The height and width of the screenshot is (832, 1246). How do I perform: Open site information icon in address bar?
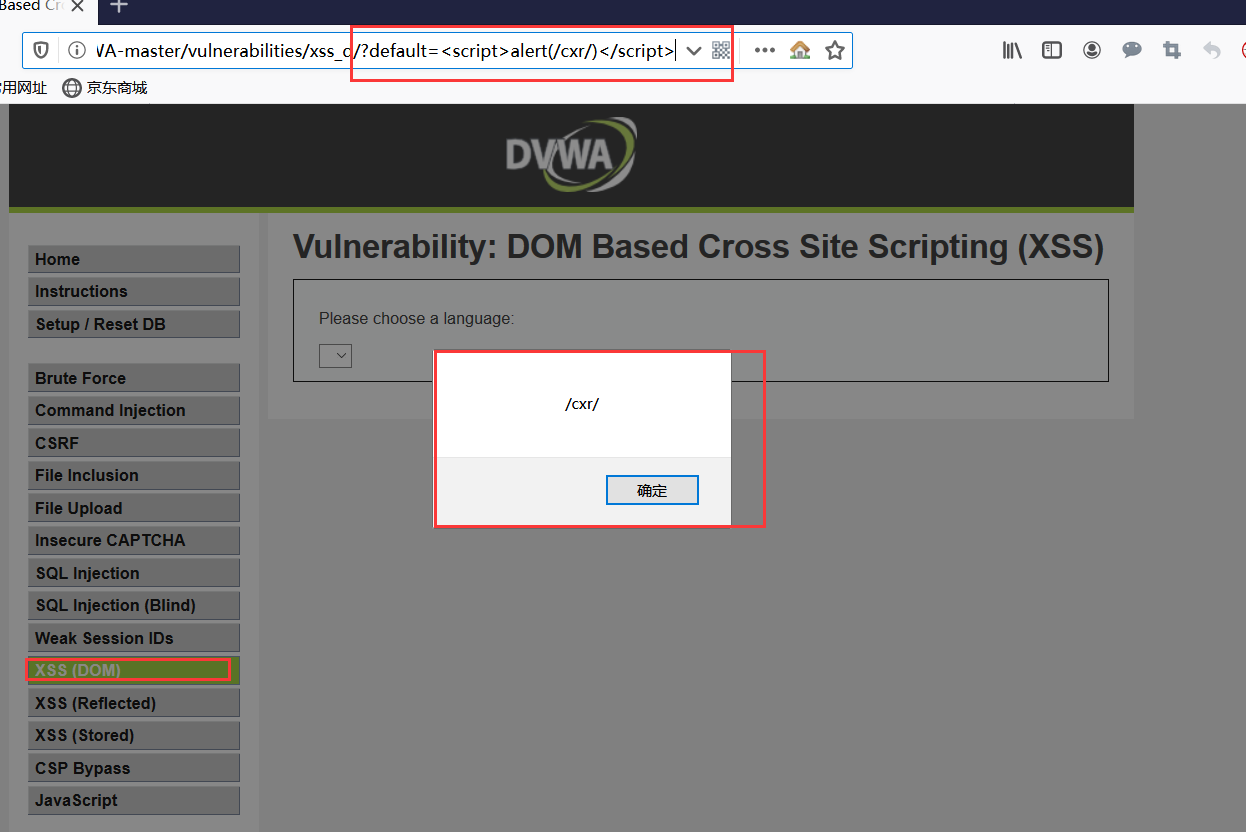click(76, 50)
